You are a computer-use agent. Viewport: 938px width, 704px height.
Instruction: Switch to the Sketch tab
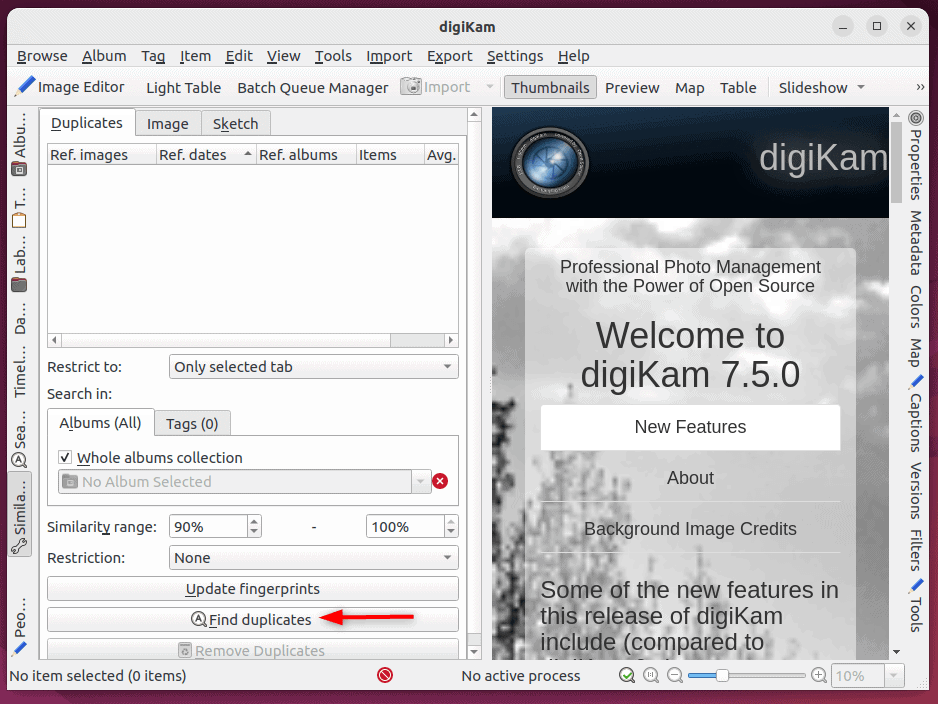[236, 124]
